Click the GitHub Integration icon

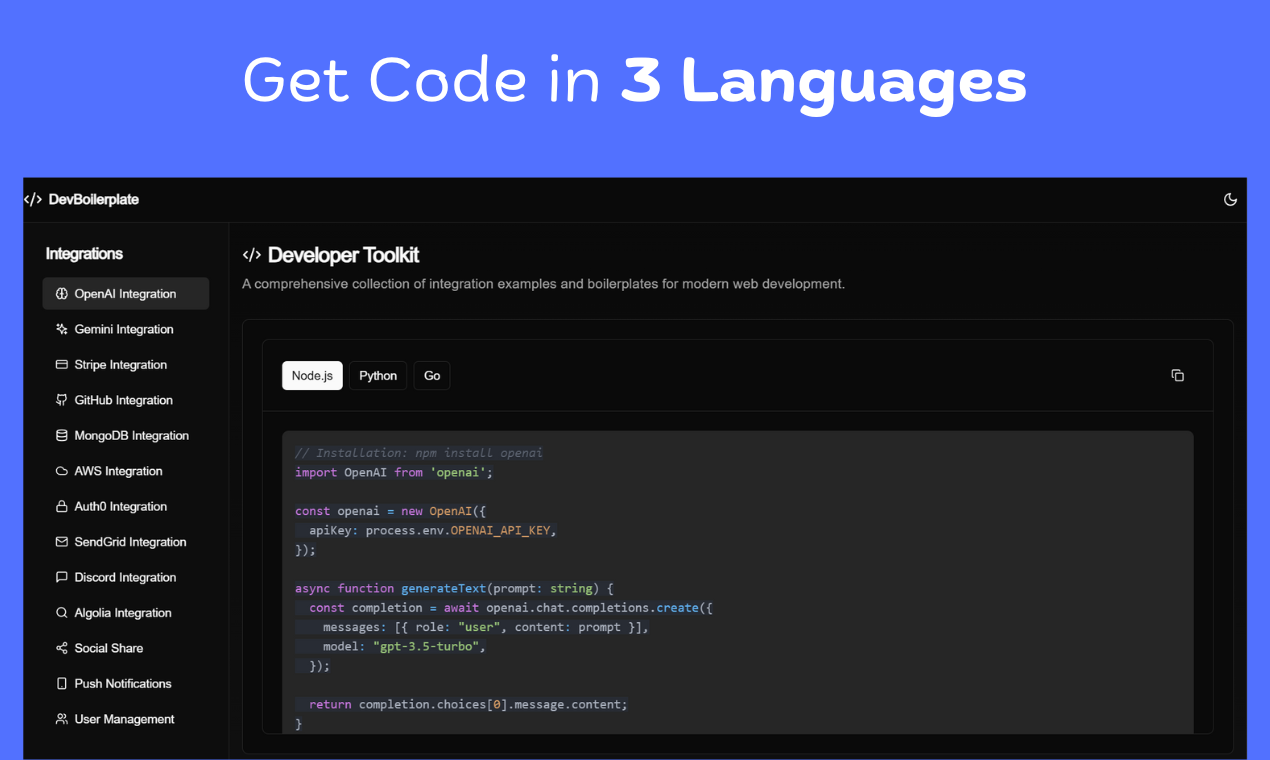(62, 400)
